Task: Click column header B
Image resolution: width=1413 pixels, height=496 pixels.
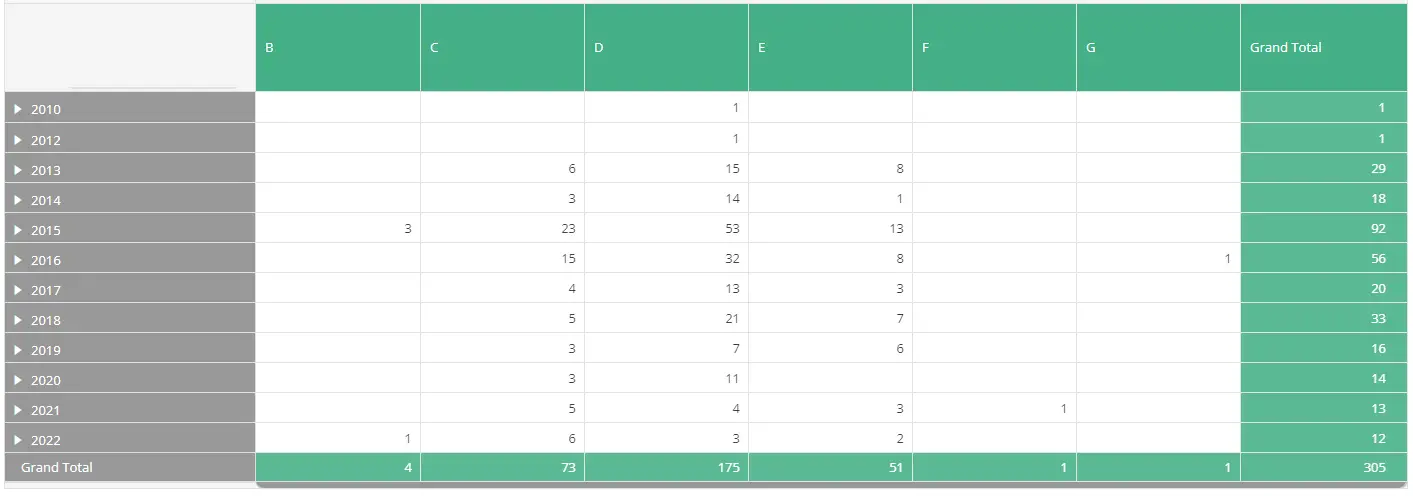Action: pyautogui.click(x=338, y=47)
